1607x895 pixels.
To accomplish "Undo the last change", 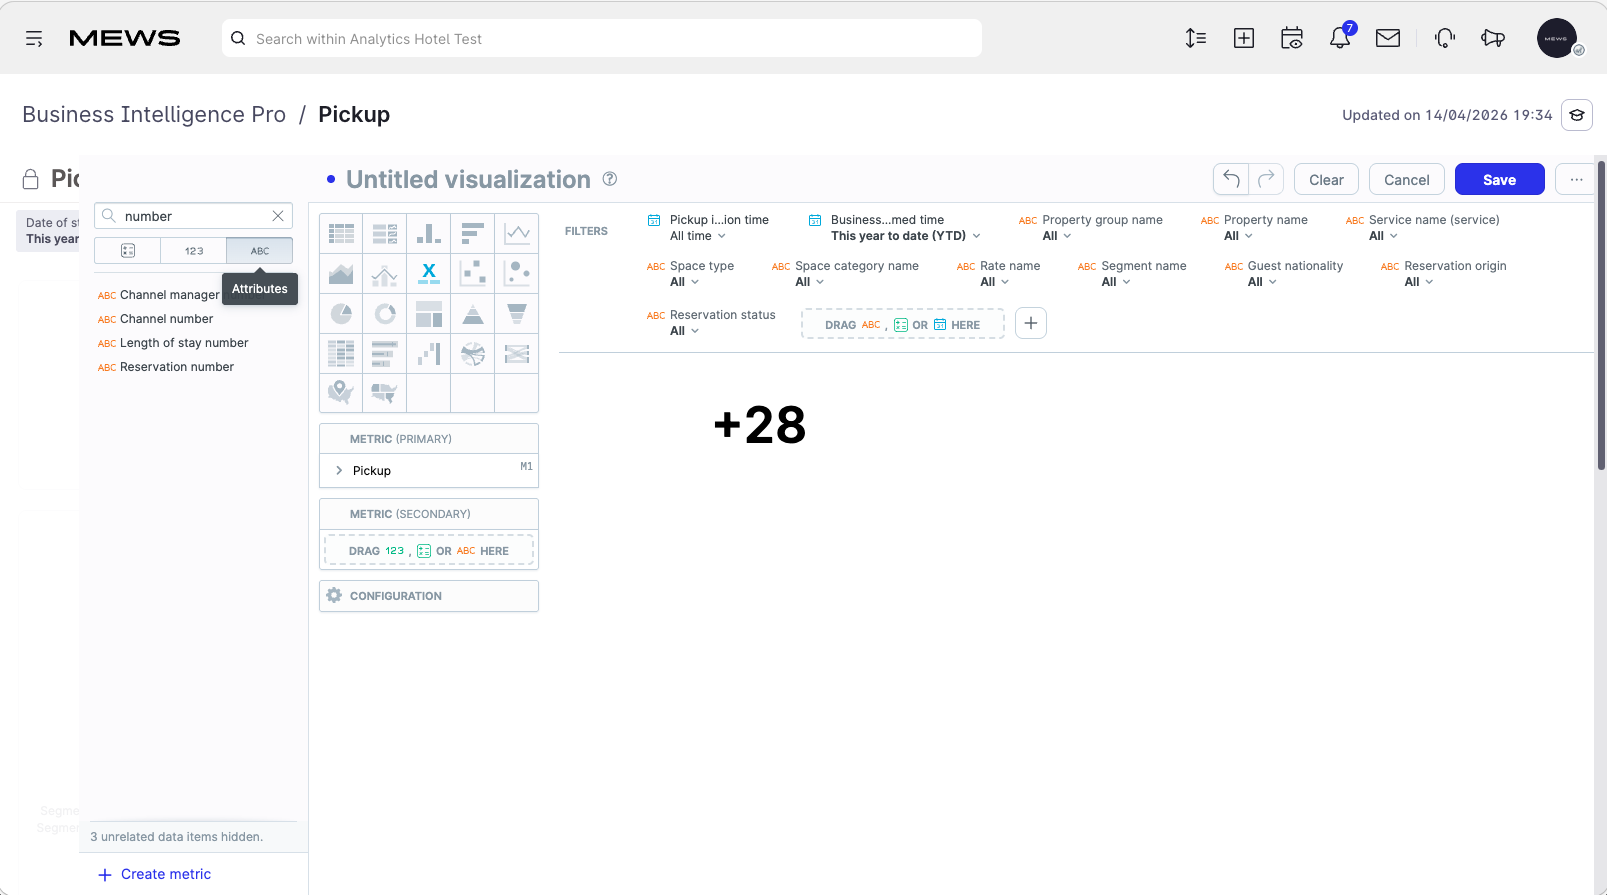I will (1231, 179).
